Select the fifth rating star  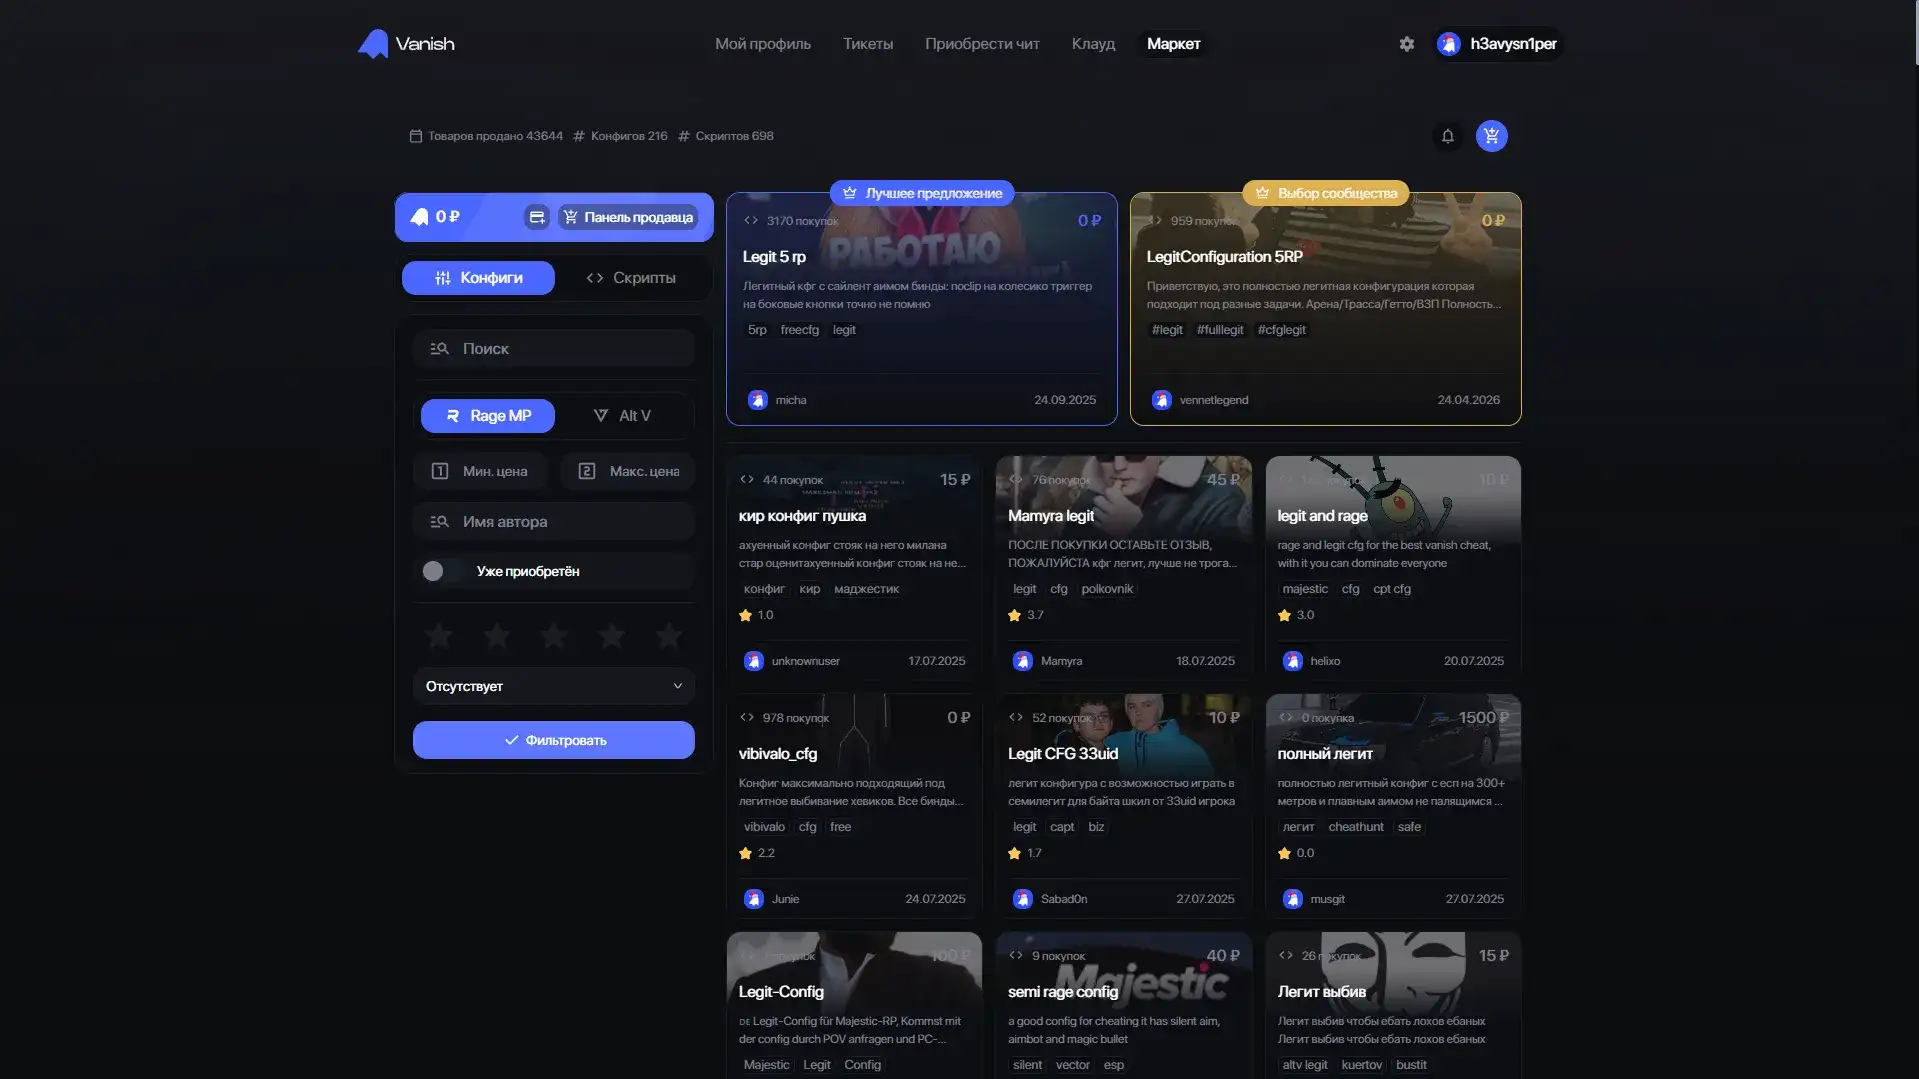(x=669, y=635)
